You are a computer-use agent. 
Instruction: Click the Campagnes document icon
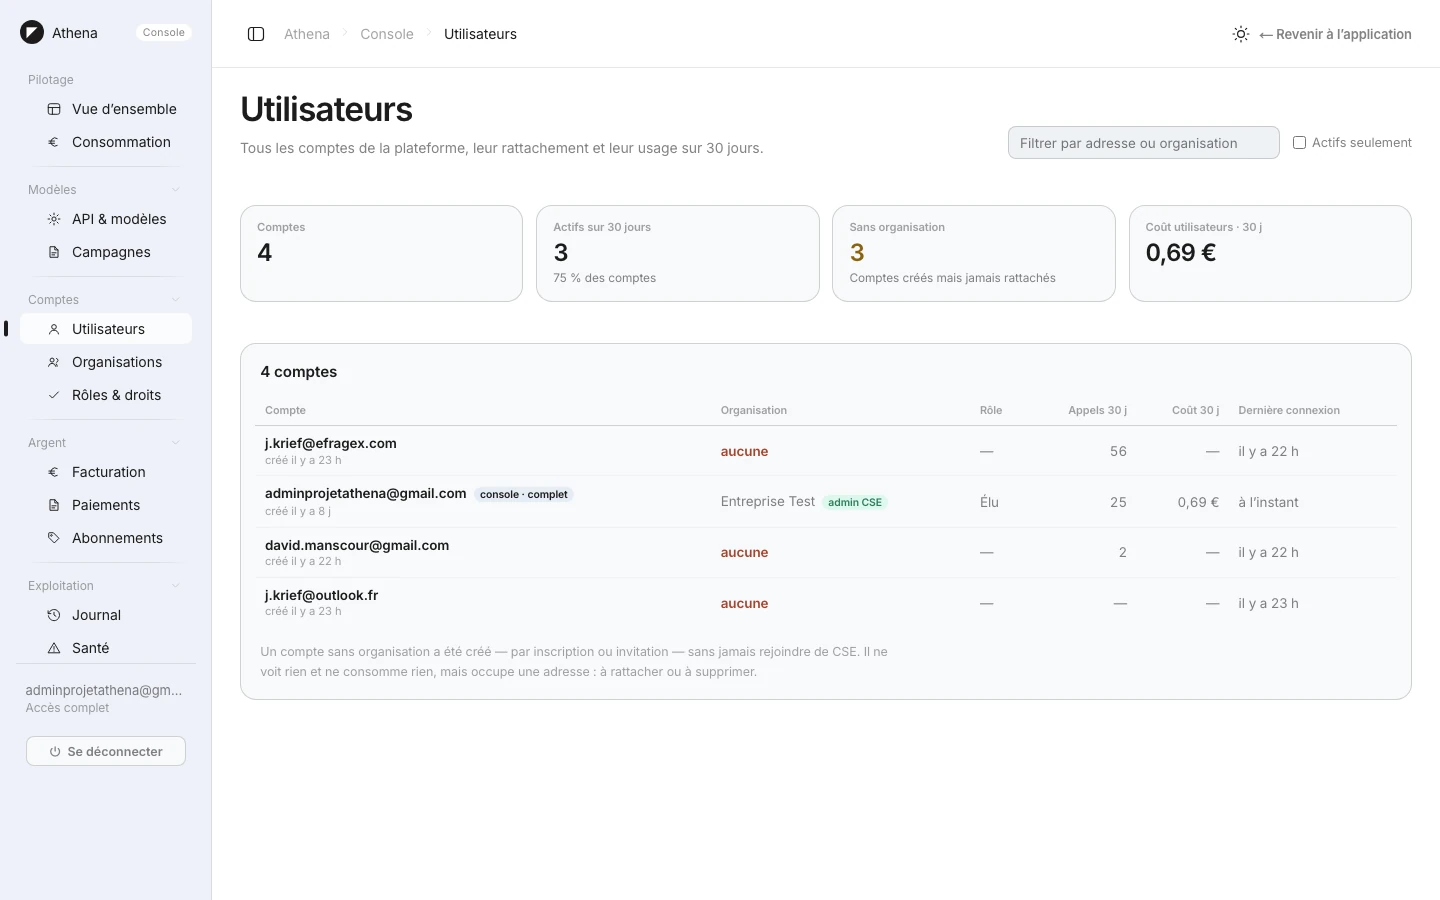point(54,252)
